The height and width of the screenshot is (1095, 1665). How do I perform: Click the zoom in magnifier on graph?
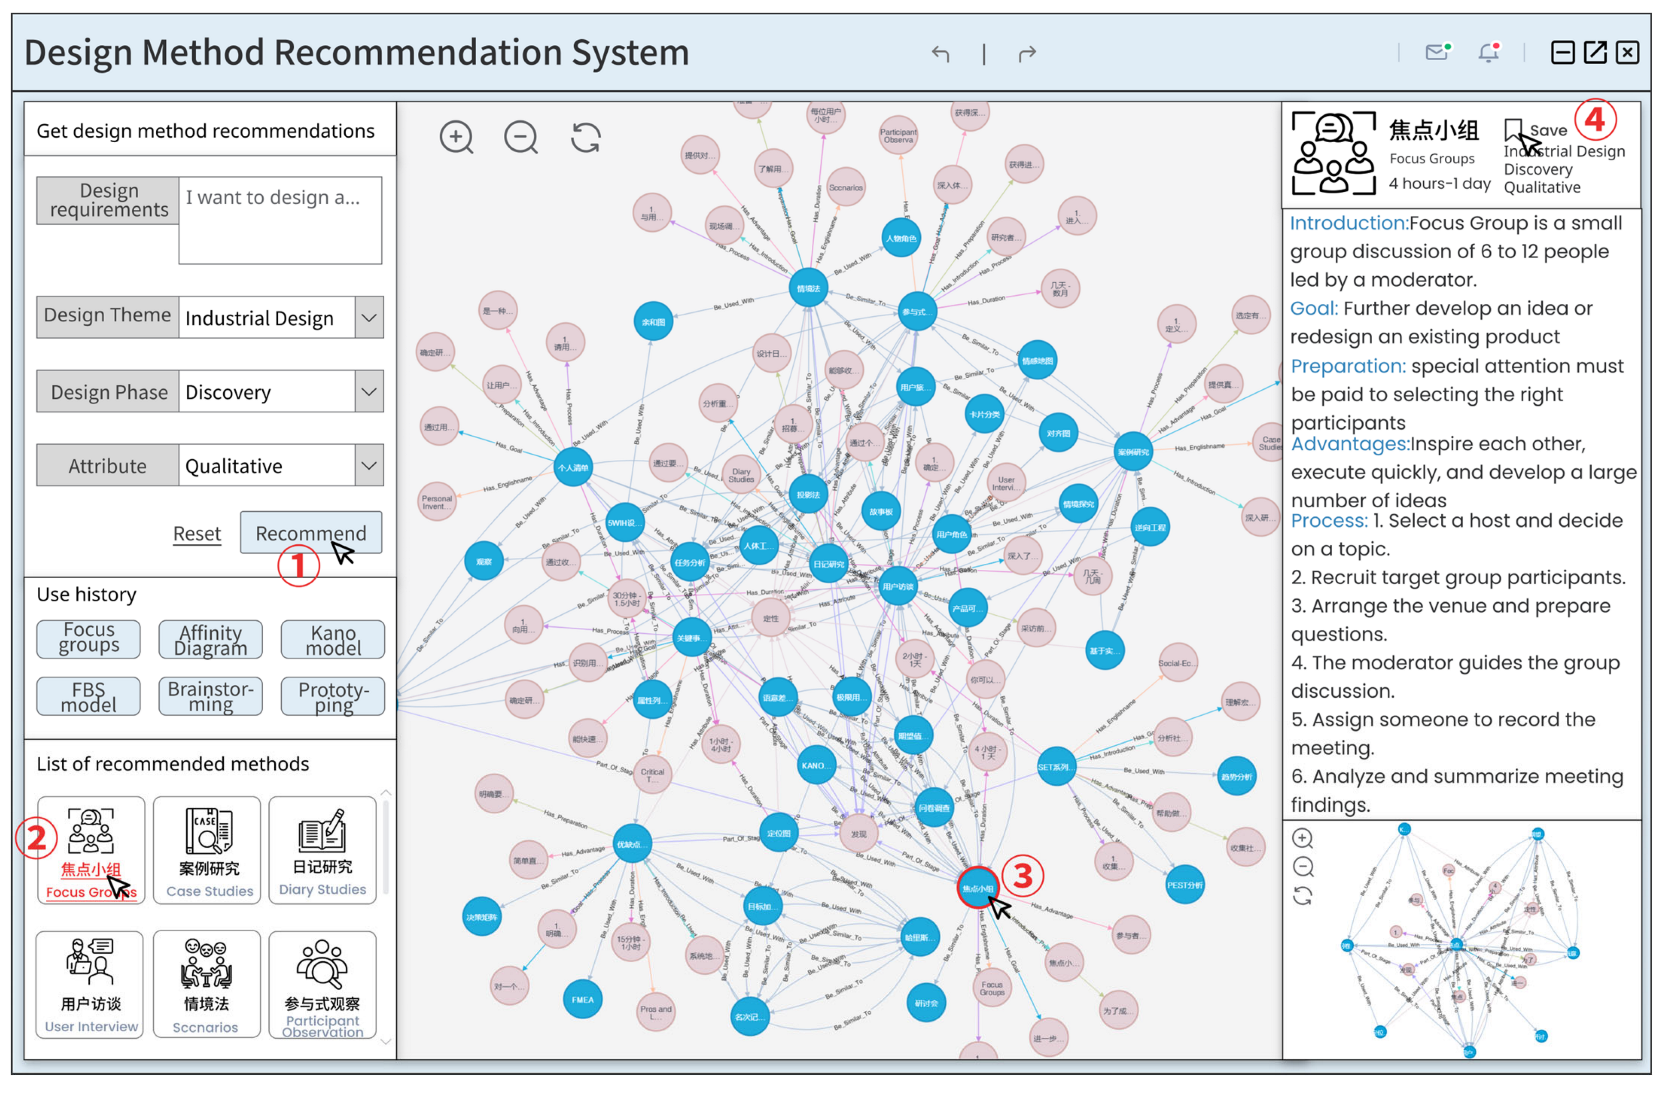pos(456,137)
